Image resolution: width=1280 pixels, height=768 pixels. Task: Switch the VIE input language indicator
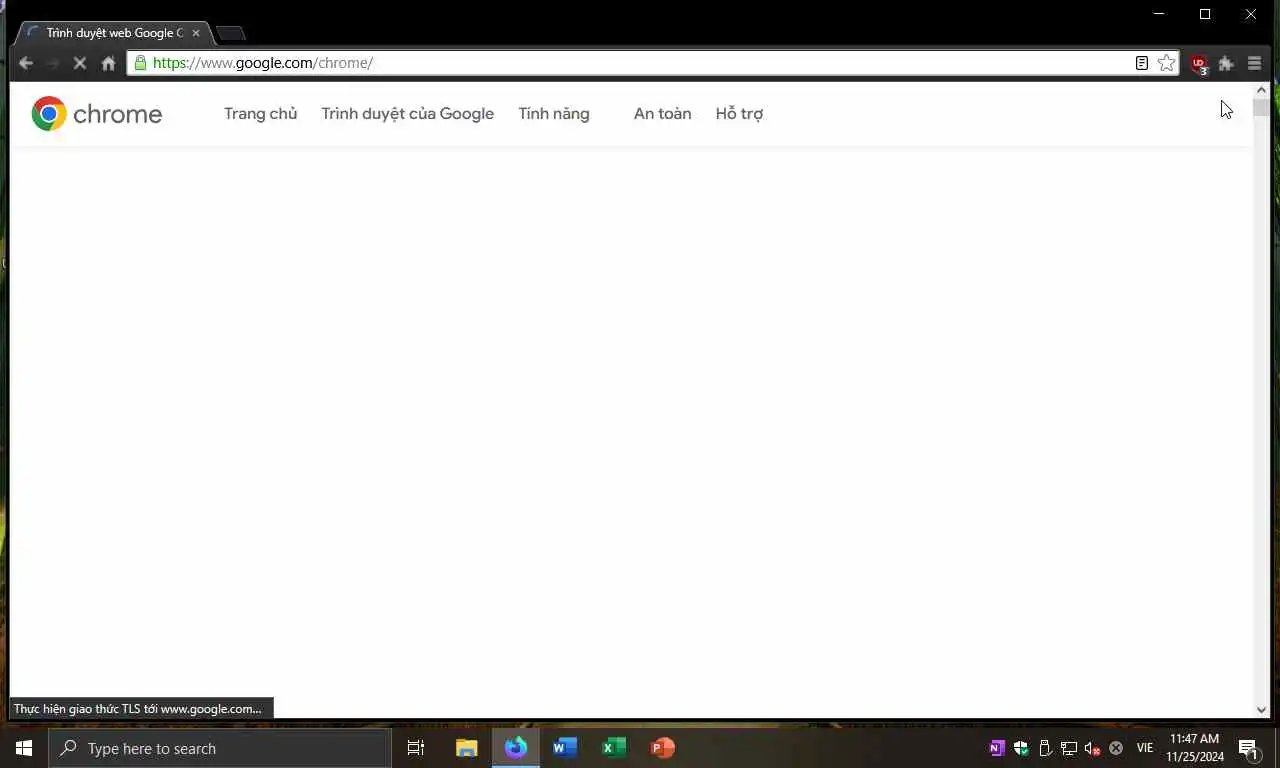coord(1145,748)
